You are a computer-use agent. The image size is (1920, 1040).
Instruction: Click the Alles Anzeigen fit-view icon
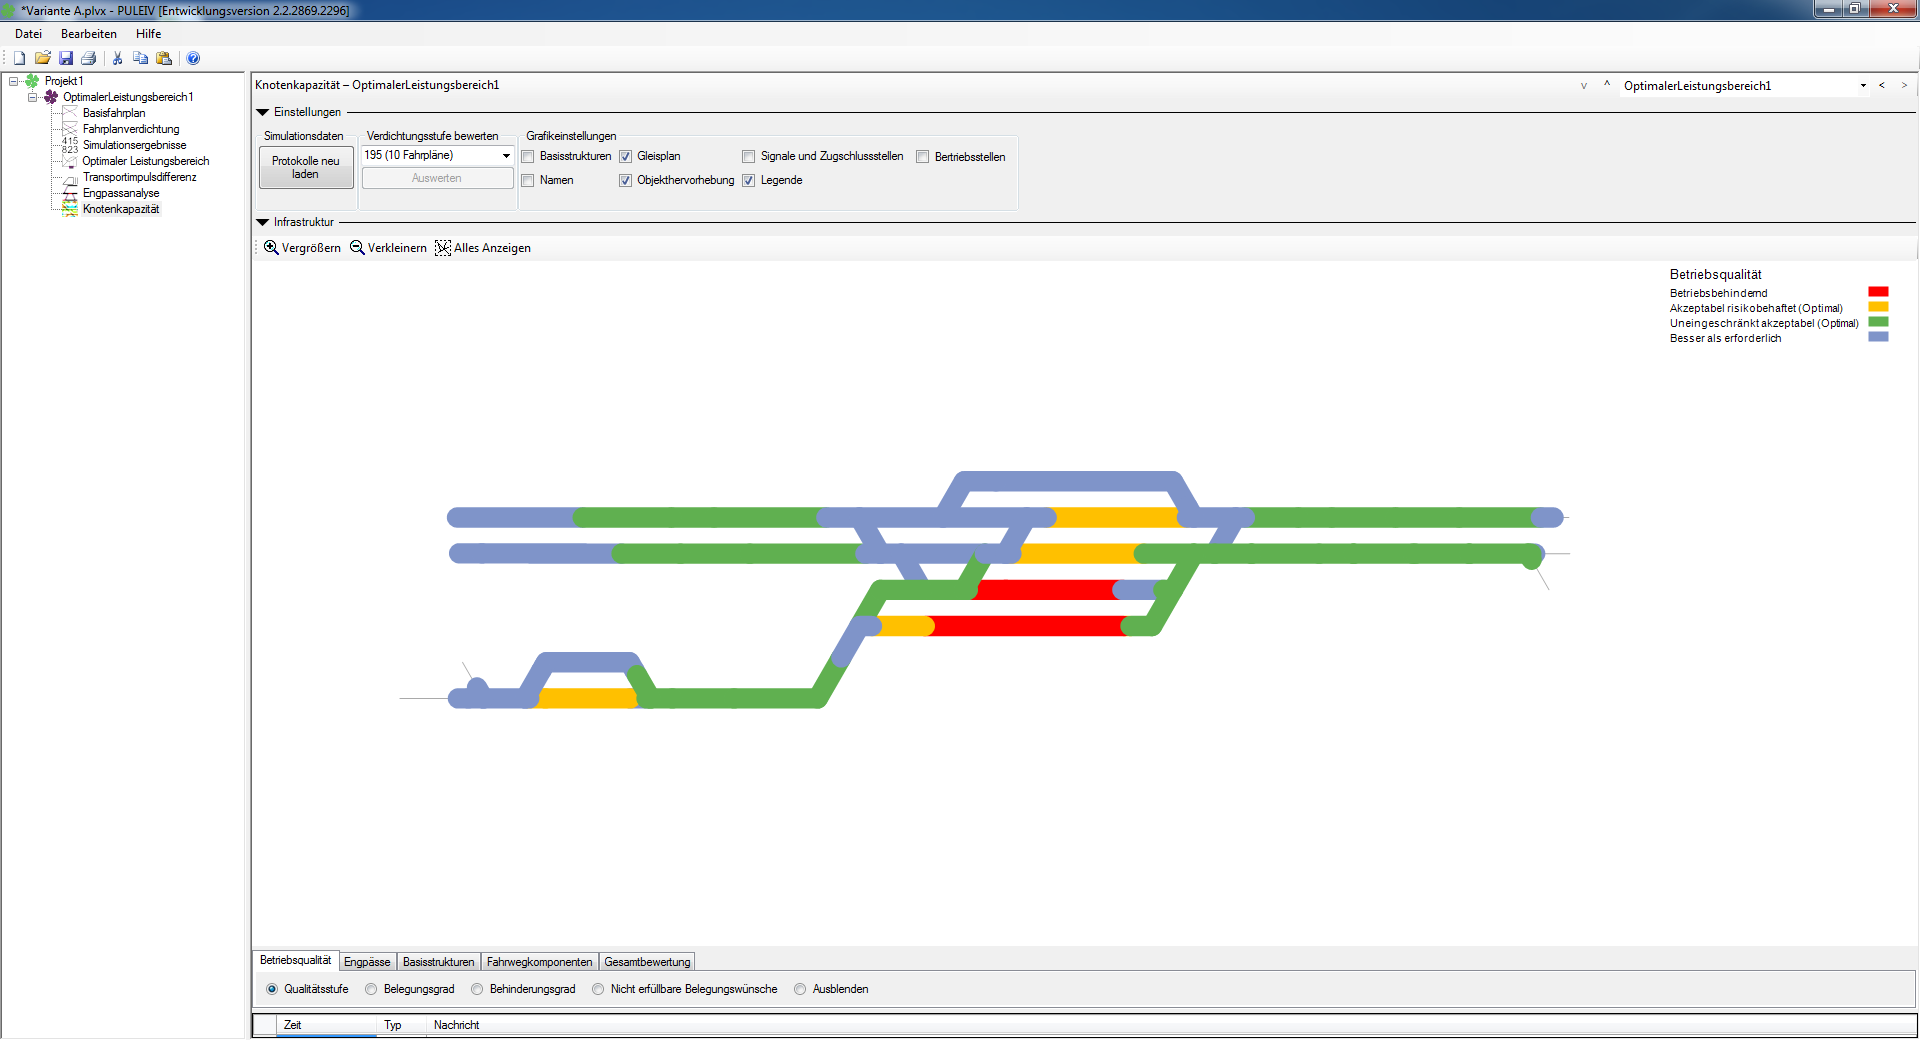click(x=443, y=248)
